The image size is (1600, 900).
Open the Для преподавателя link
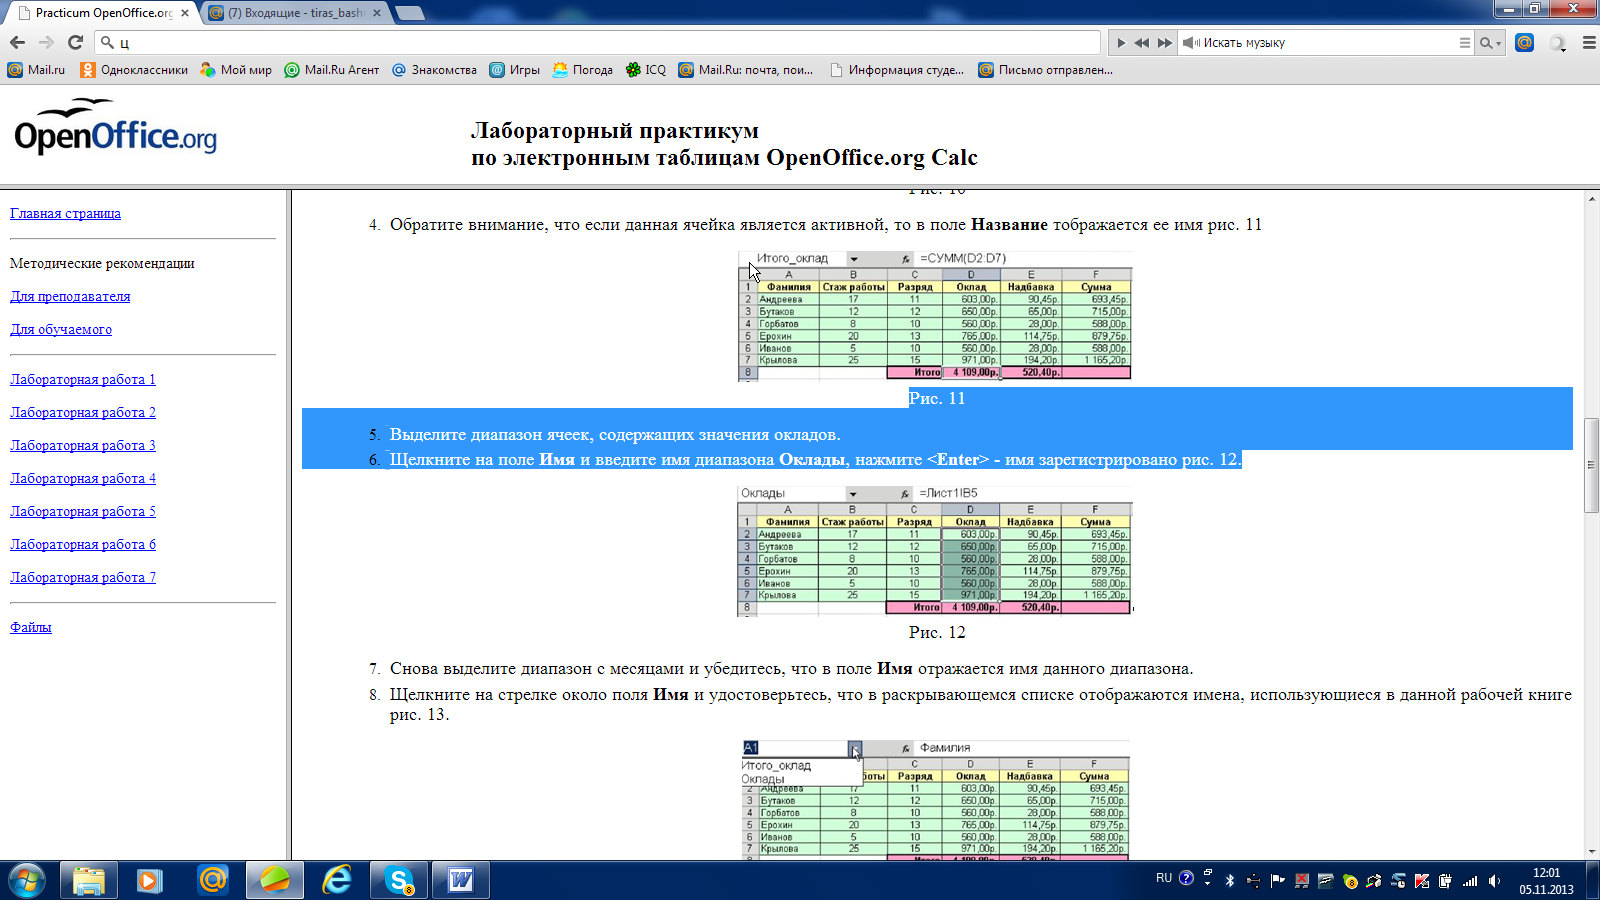tap(70, 296)
